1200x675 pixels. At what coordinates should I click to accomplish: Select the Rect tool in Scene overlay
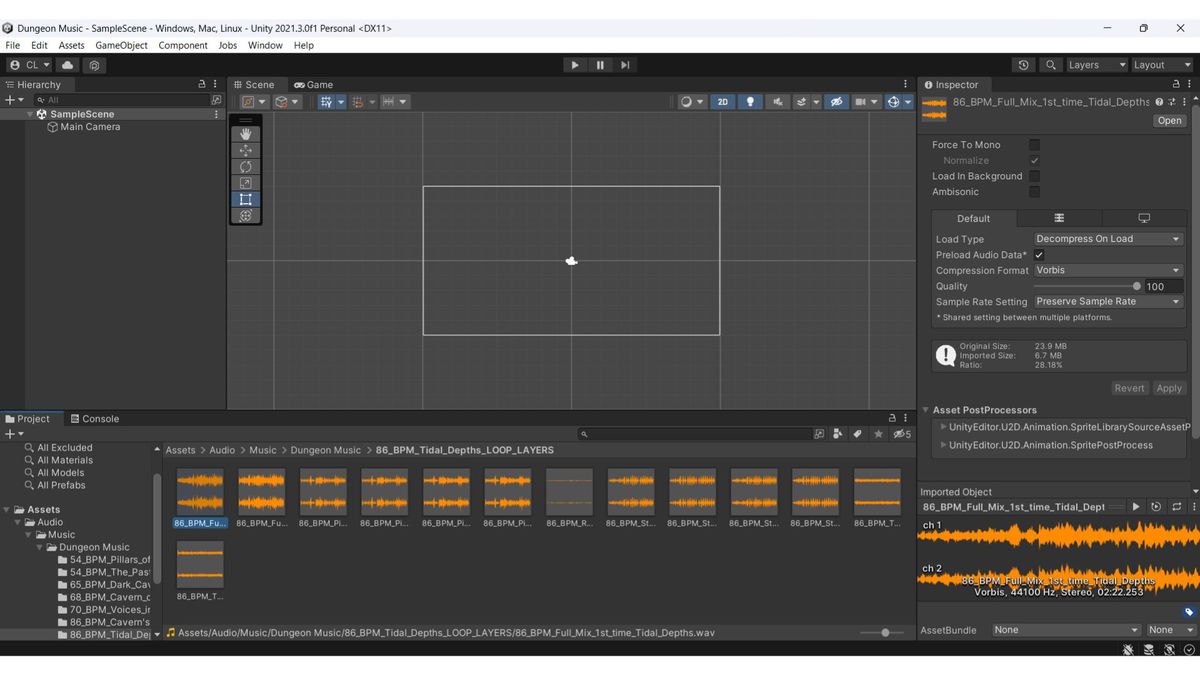pyautogui.click(x=246, y=199)
